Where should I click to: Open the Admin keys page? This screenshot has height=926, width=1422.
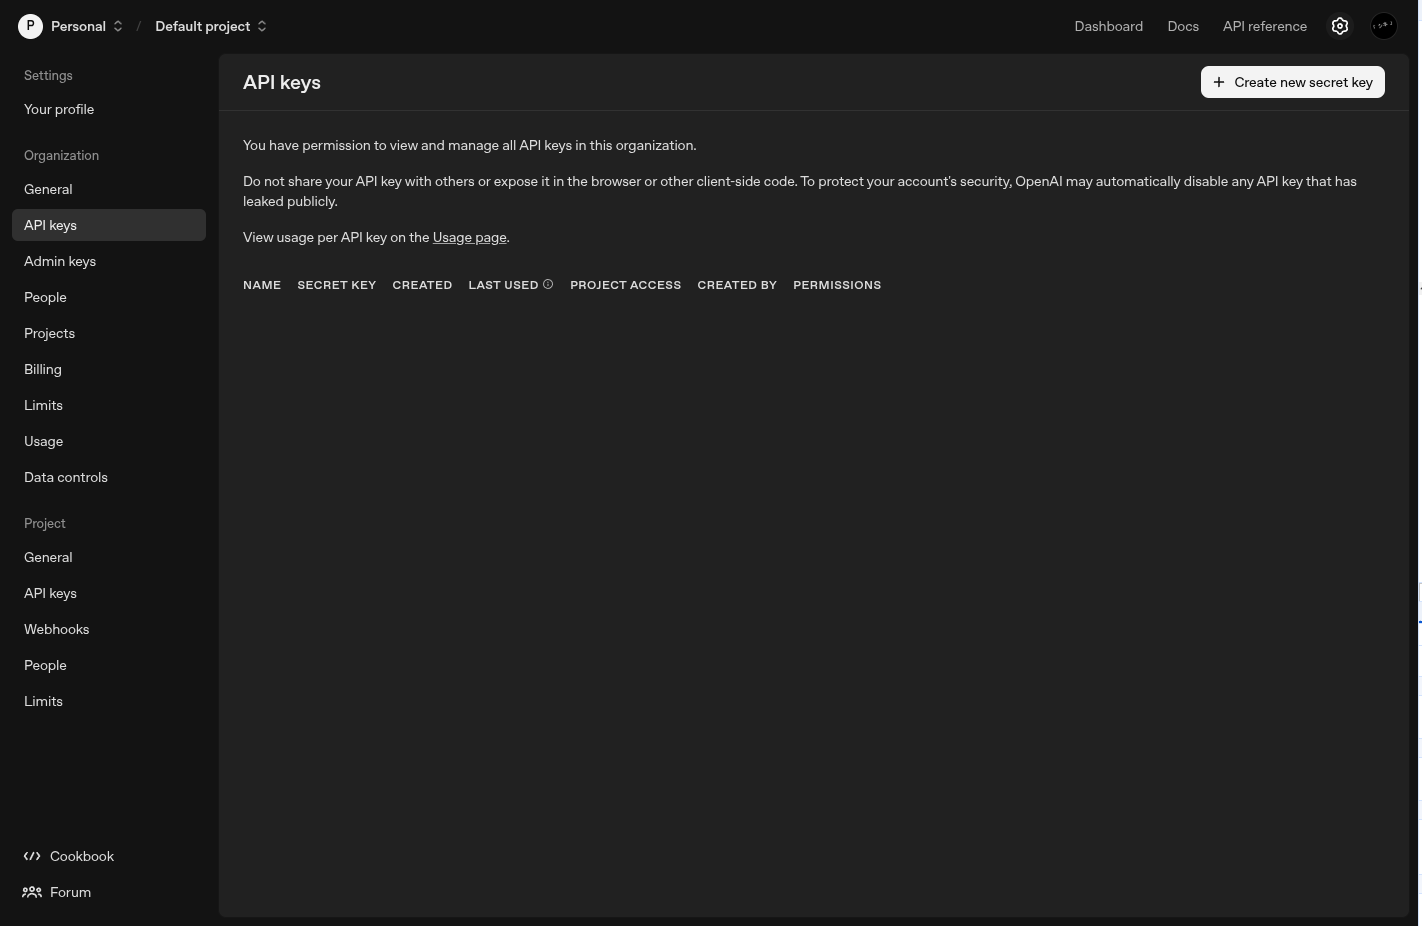pos(109,261)
